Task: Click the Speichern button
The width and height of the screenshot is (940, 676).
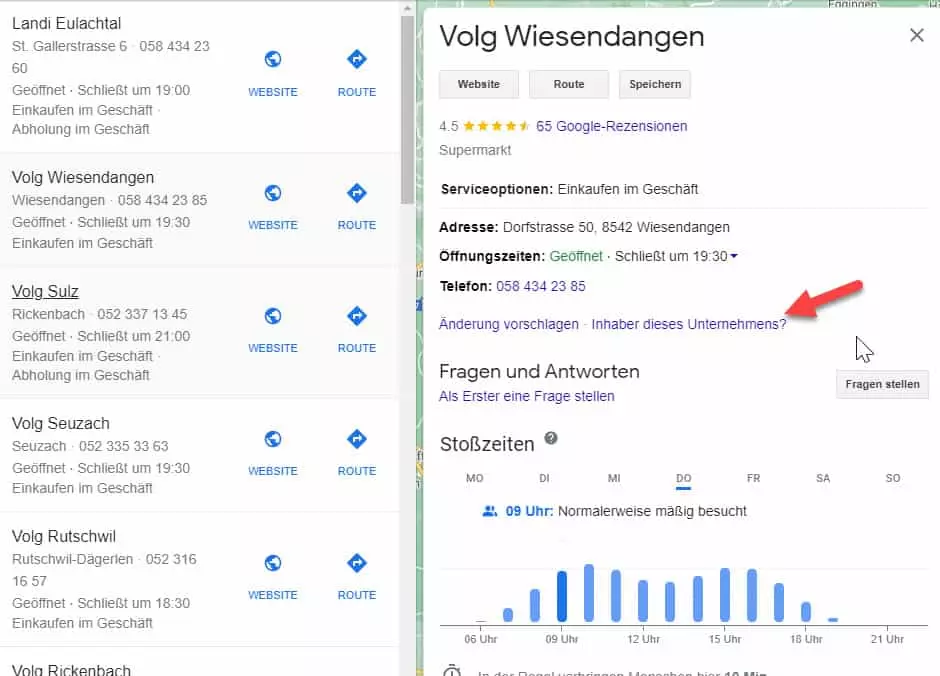Action: [x=655, y=84]
